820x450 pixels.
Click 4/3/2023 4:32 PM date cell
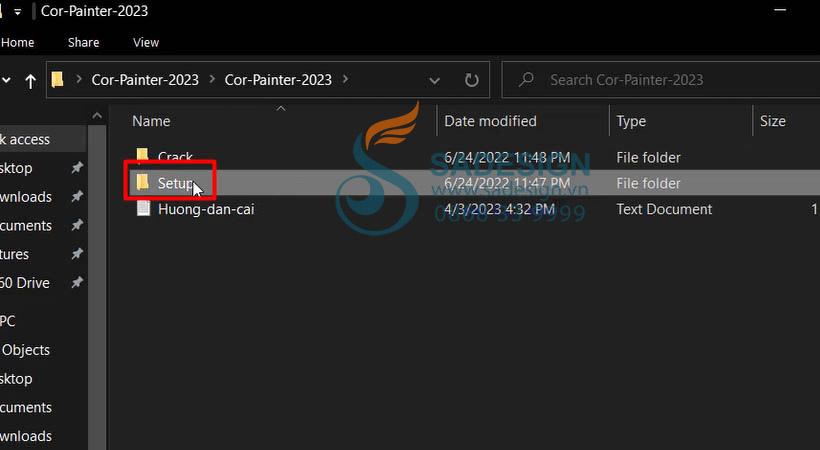point(499,209)
